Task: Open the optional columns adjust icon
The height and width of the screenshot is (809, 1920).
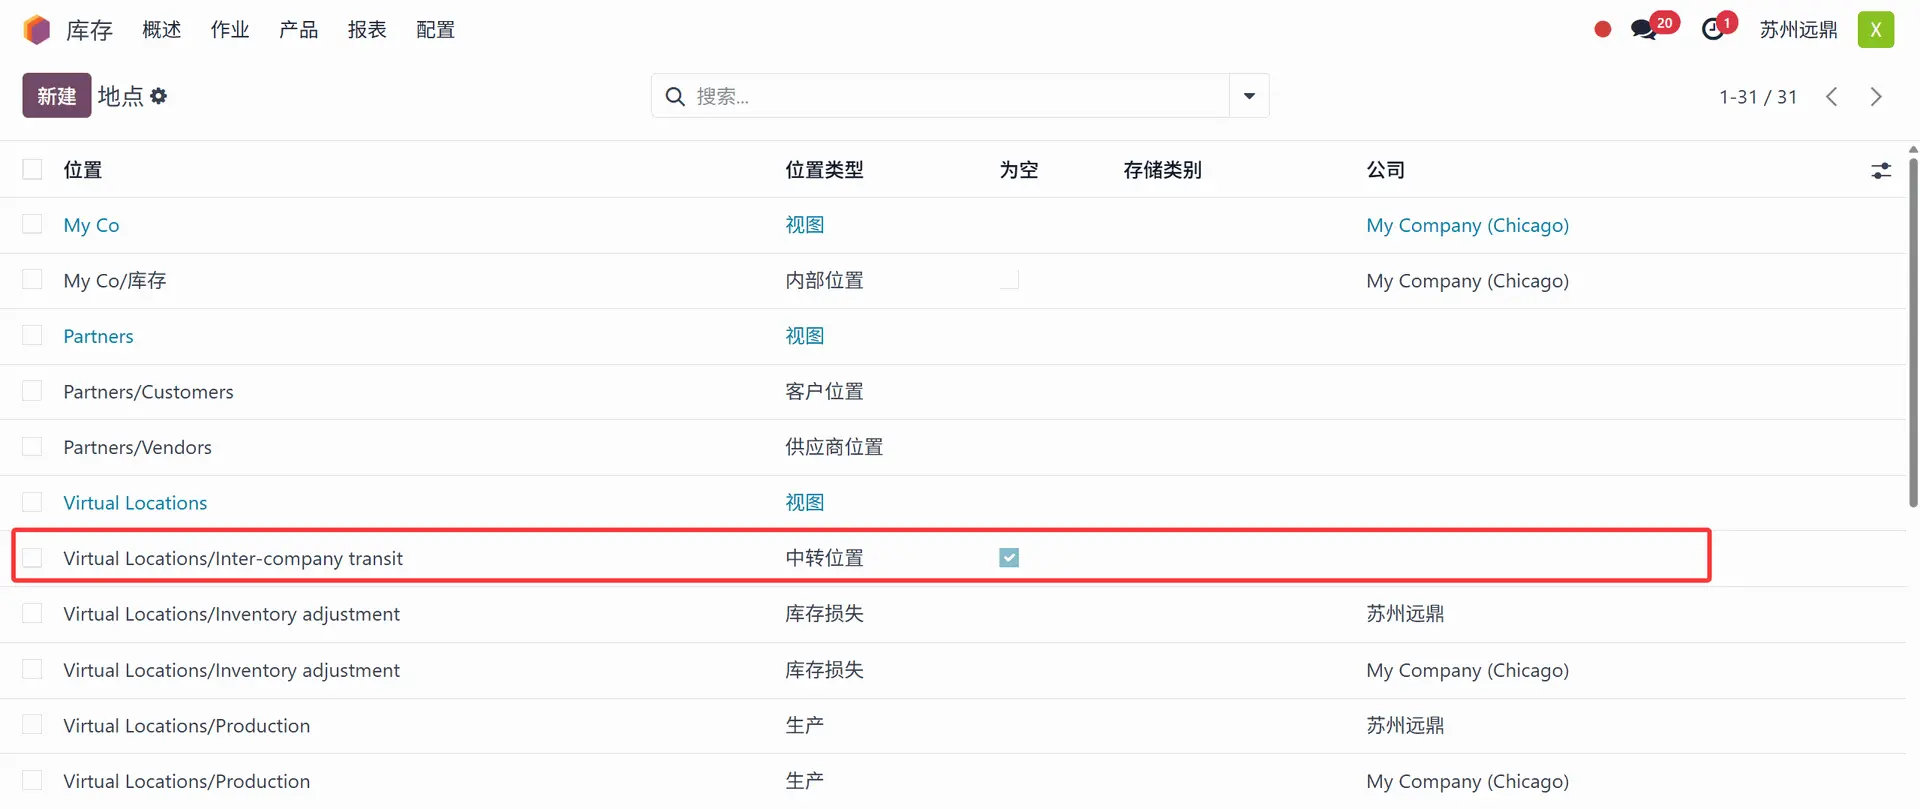Action: coord(1881,171)
